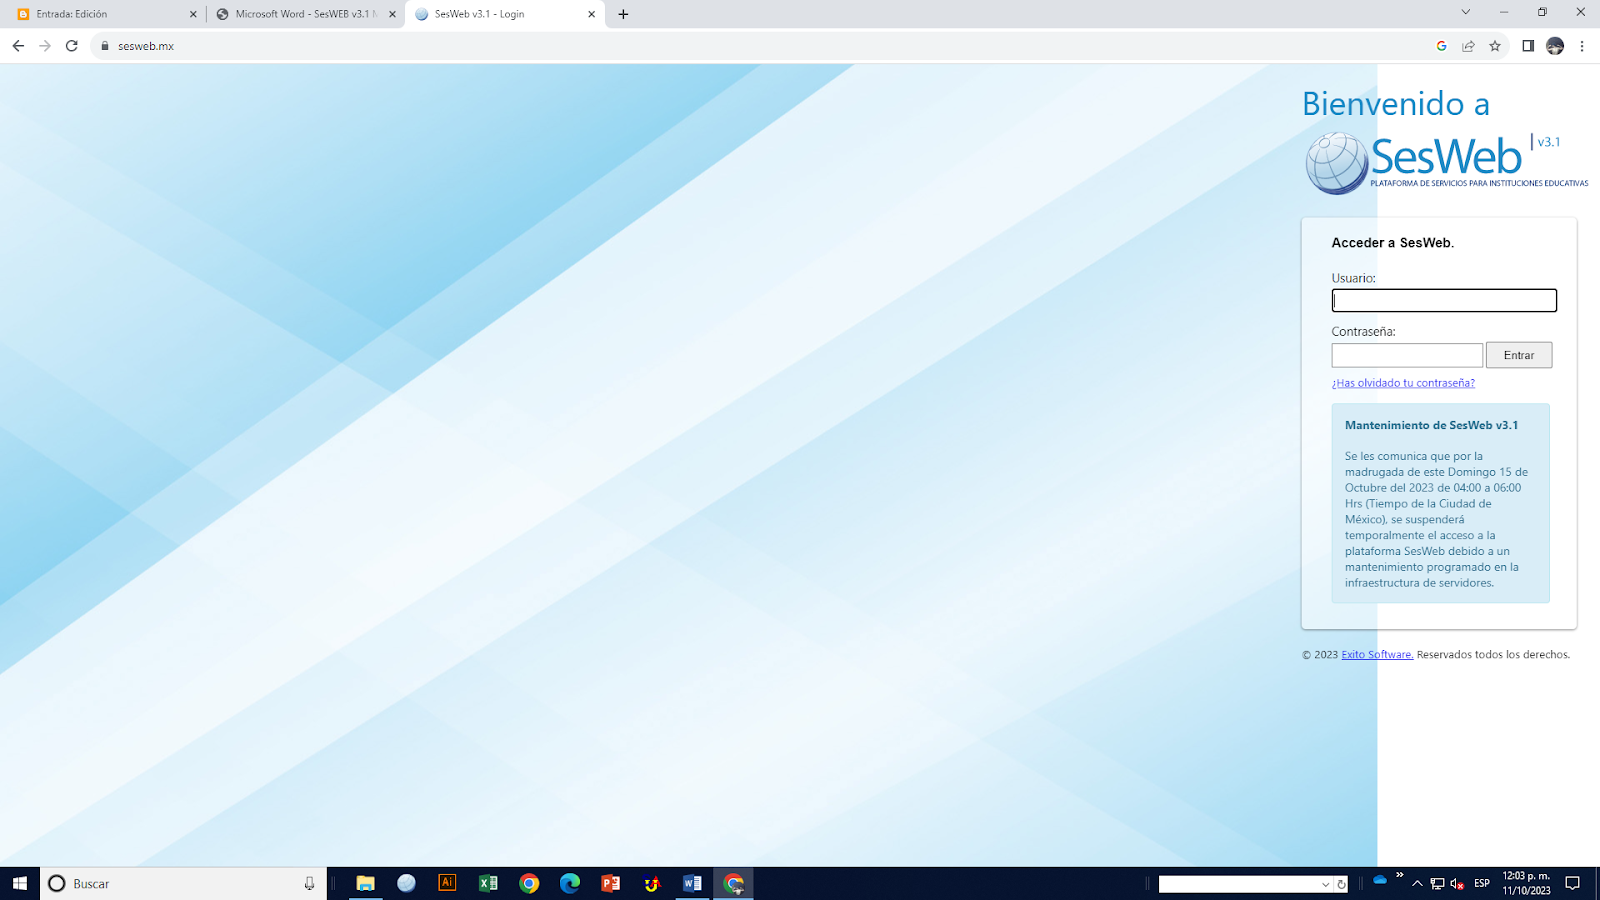Share this page using the share icon
The image size is (1600, 900).
[1468, 46]
